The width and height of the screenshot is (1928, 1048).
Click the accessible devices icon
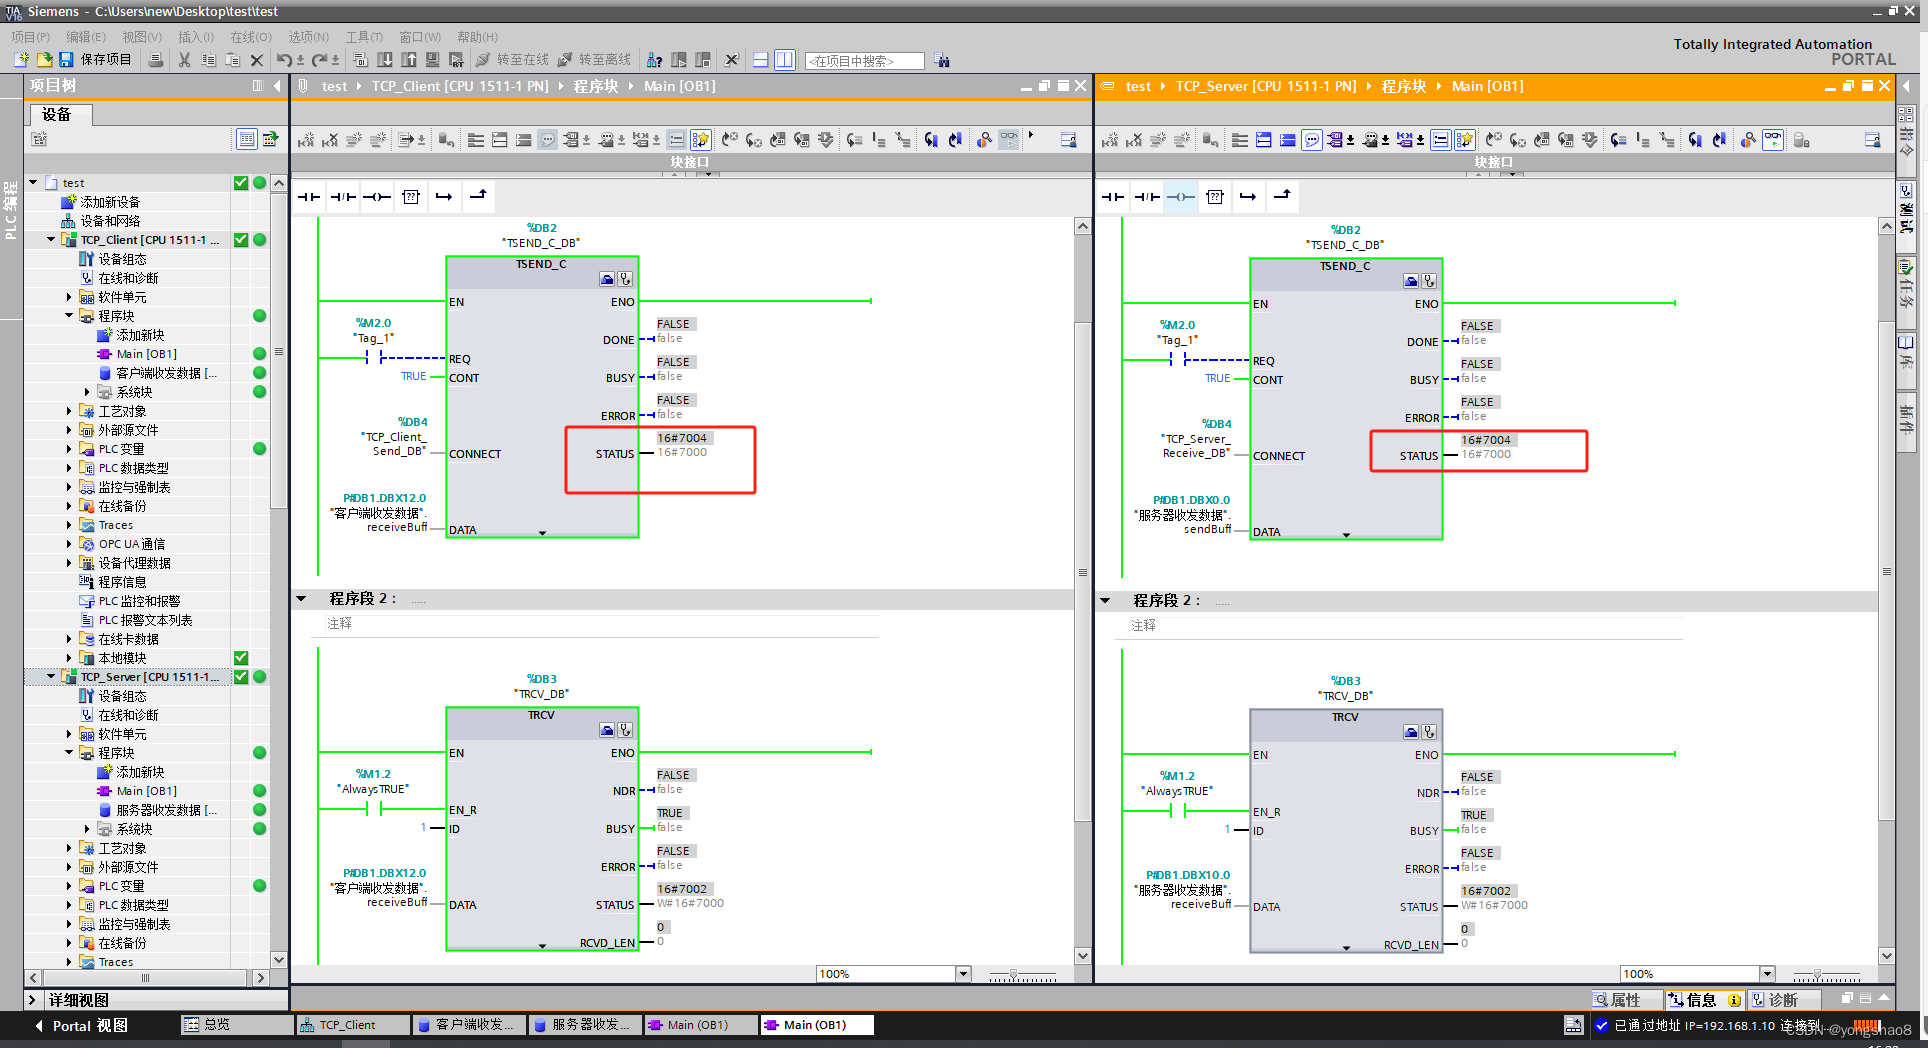[x=654, y=60]
